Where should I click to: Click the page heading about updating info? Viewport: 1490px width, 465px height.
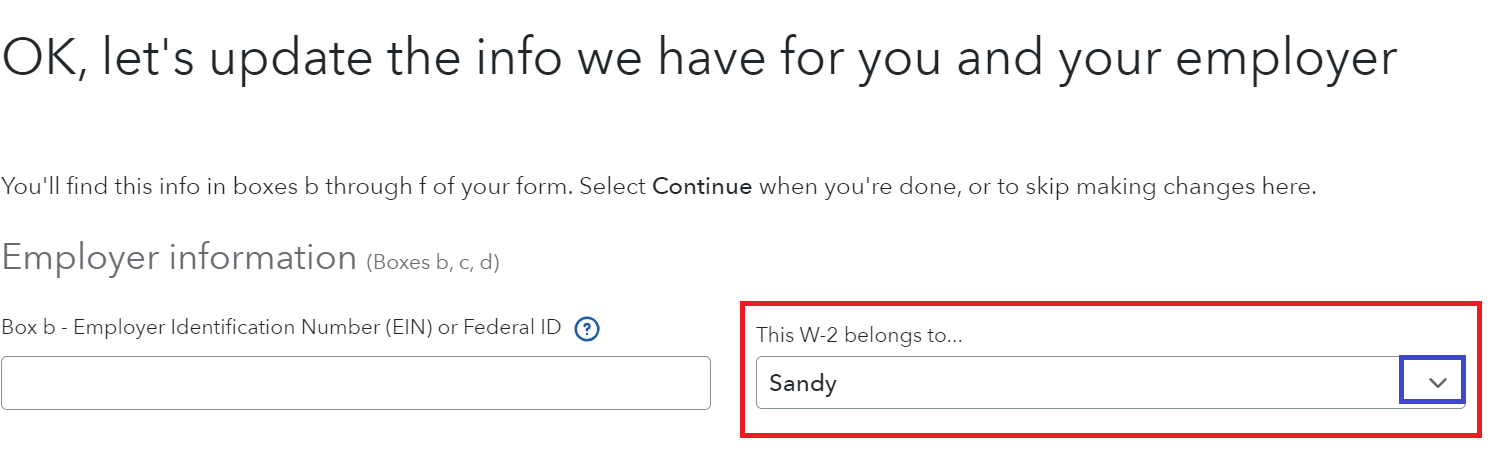(699, 59)
